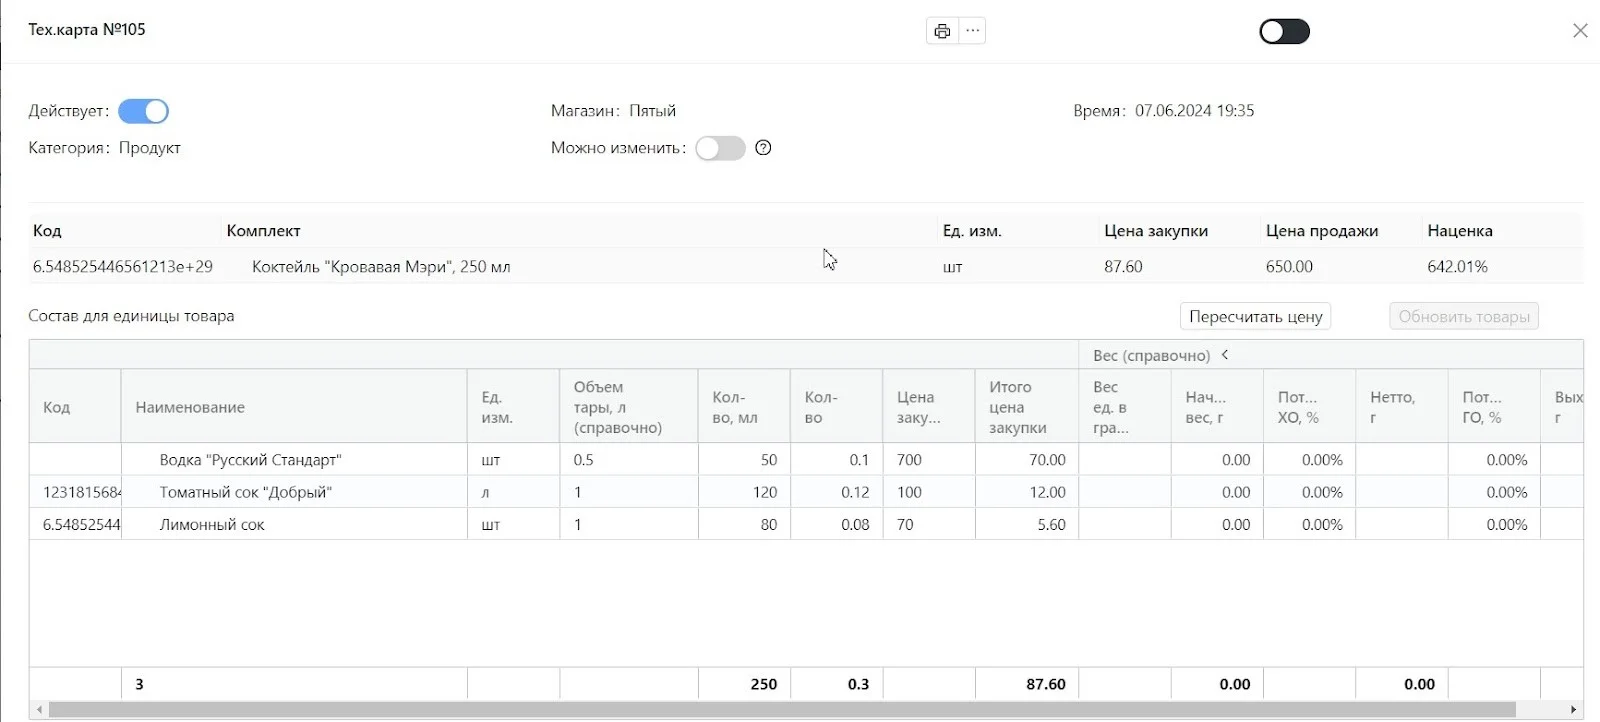Close the Тех.карта №105 window

(1580, 31)
